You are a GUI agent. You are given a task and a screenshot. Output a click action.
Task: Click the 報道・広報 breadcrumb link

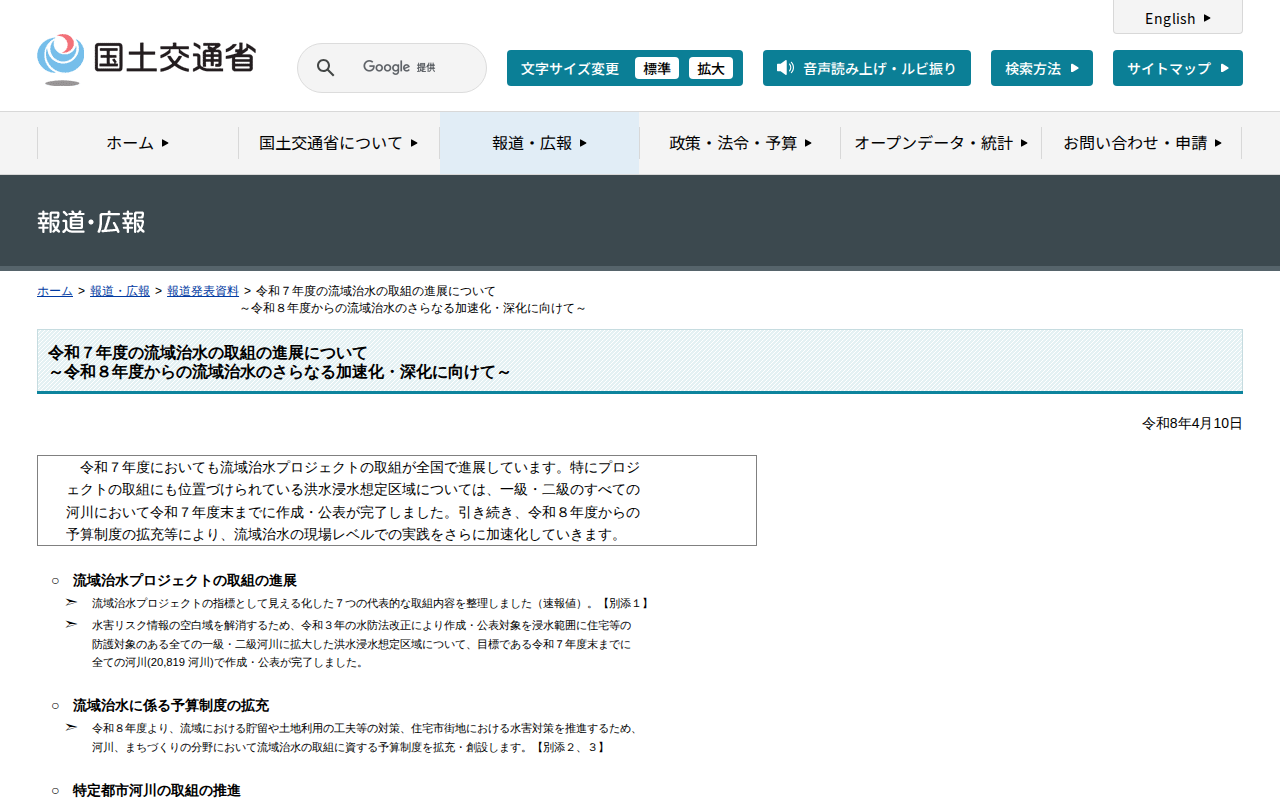click(120, 291)
